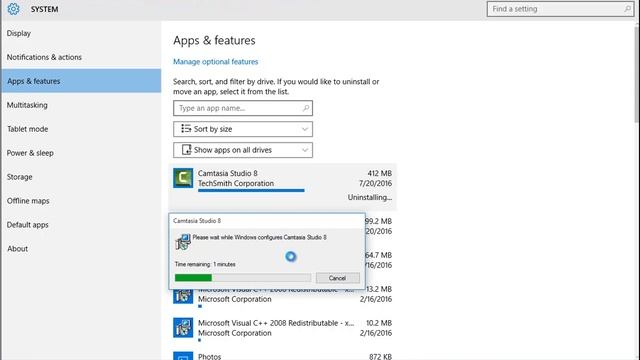Viewport: 640px width, 360px height.
Task: Click Manage optional features link
Action: point(216,62)
